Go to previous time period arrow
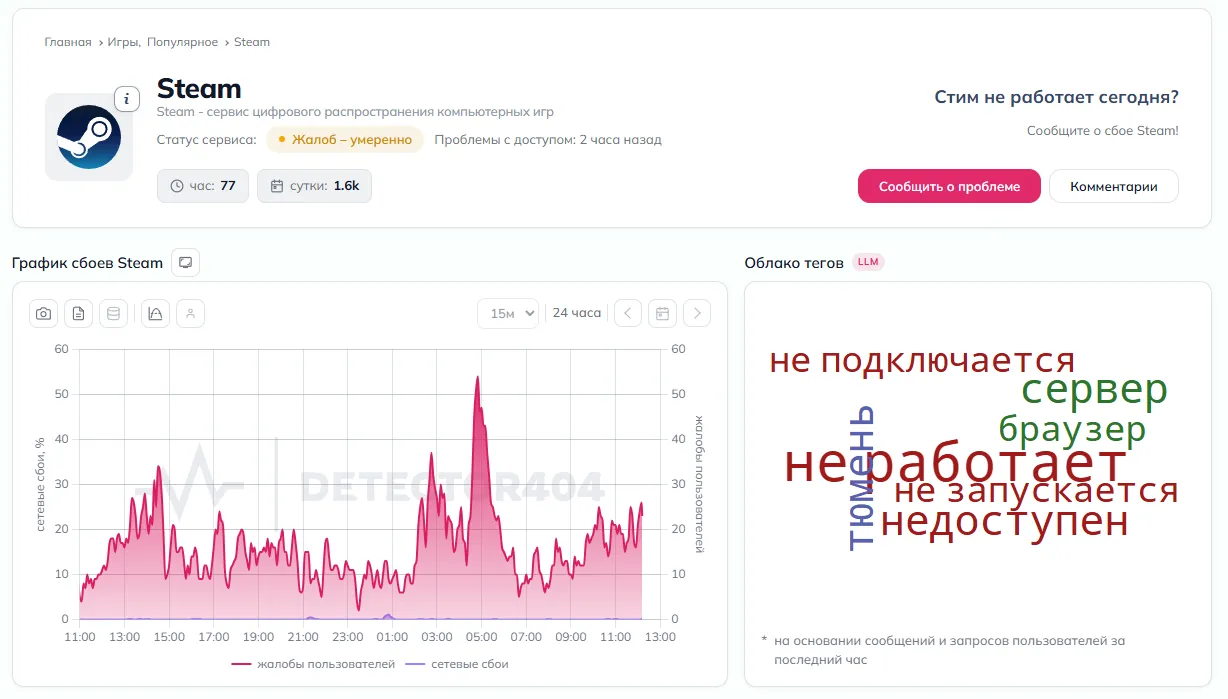1228x699 pixels. point(627,313)
